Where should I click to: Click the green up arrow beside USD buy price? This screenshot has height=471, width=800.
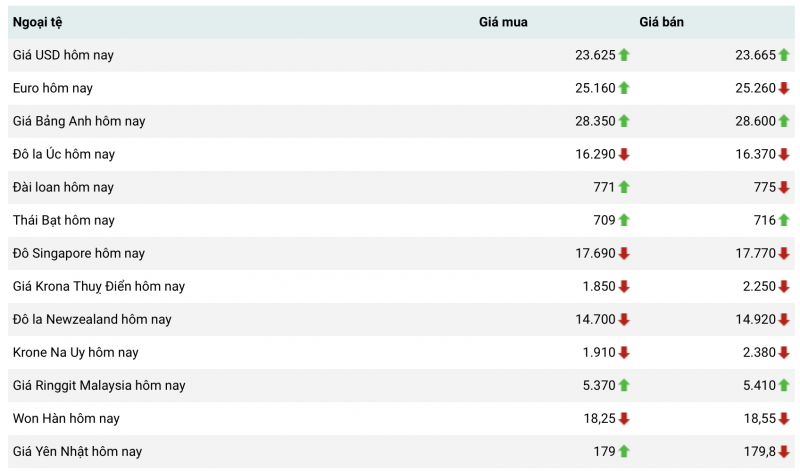tap(624, 55)
